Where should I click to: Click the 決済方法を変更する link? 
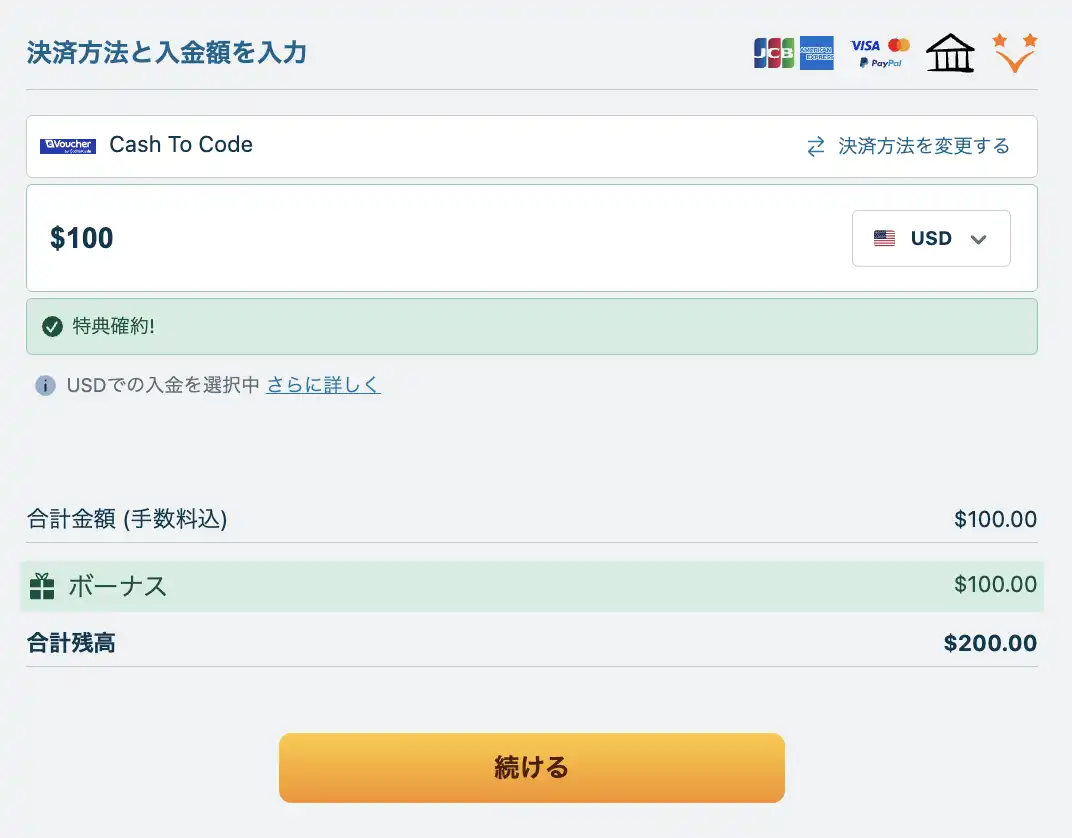coord(923,147)
